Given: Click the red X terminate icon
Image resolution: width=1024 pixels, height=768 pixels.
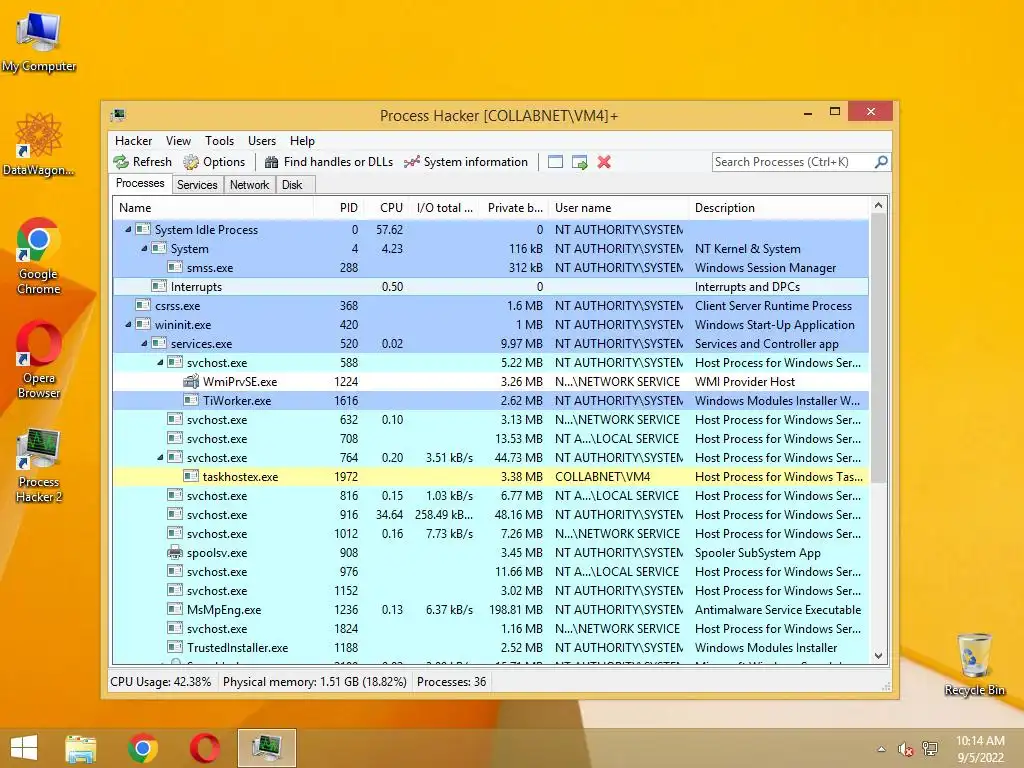Looking at the screenshot, I should 604,162.
